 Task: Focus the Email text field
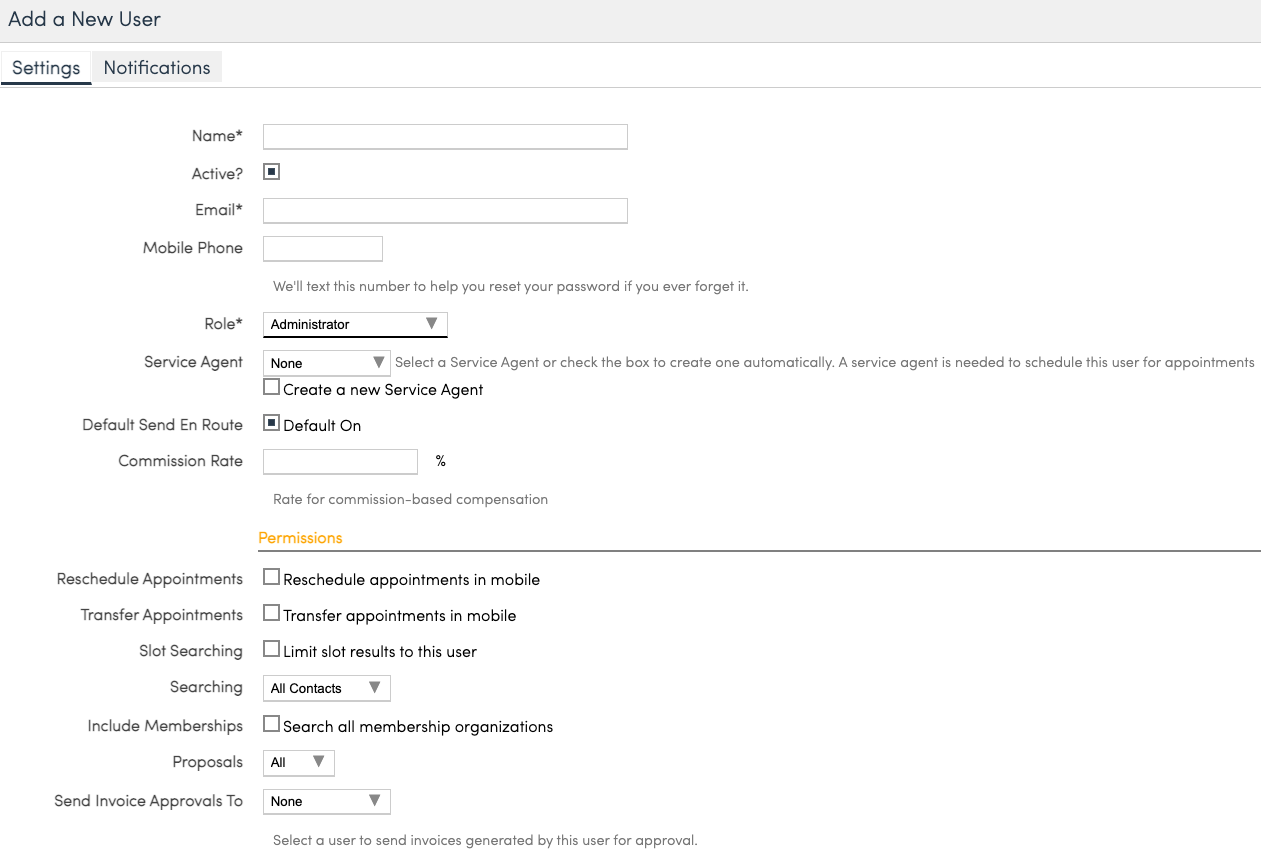[445, 211]
